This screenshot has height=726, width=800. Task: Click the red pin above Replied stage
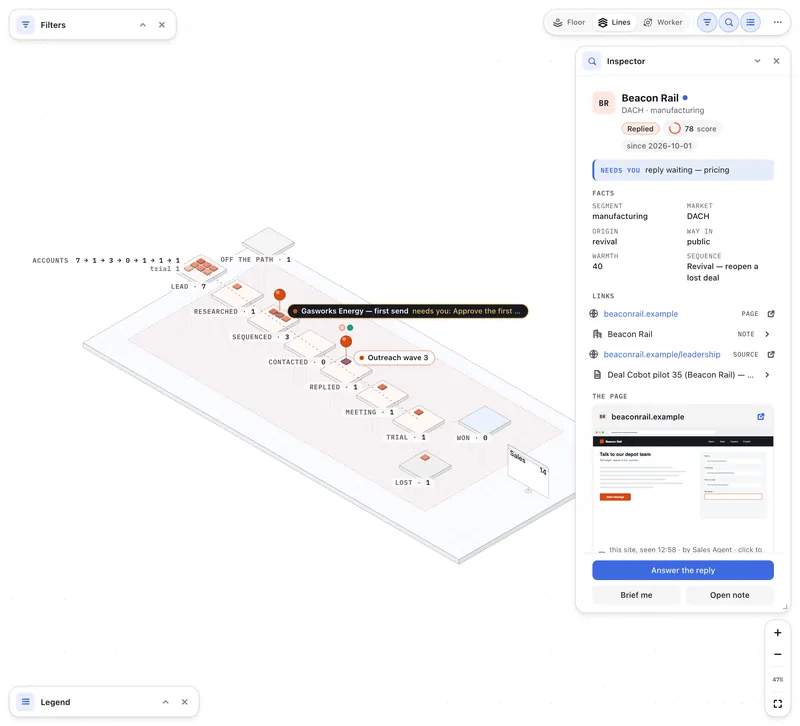coord(346,341)
